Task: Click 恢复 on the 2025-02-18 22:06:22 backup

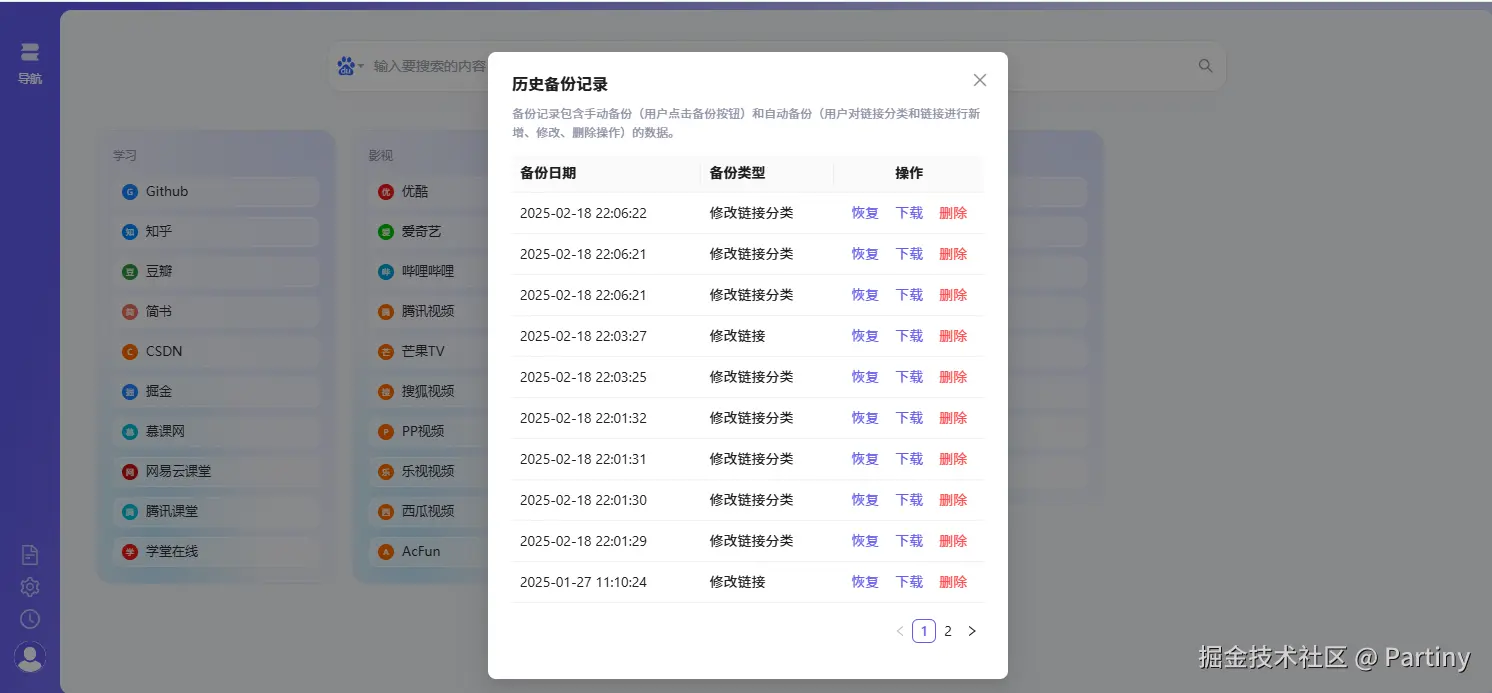Action: point(864,212)
